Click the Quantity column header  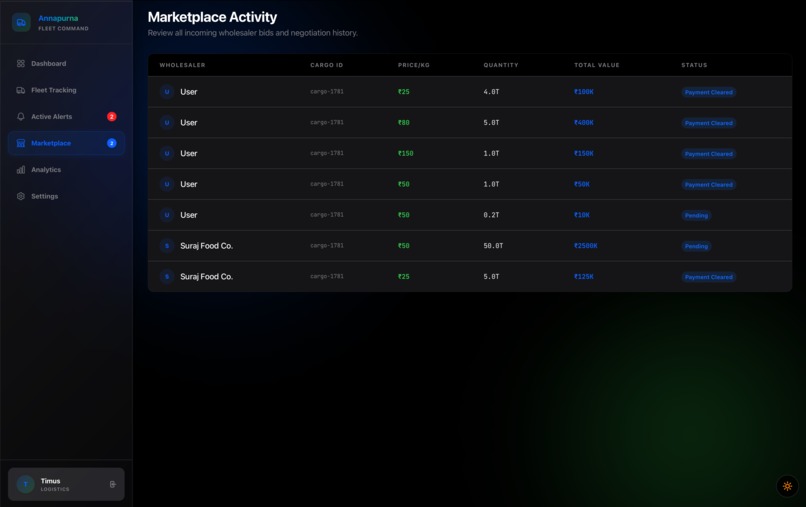click(501, 65)
